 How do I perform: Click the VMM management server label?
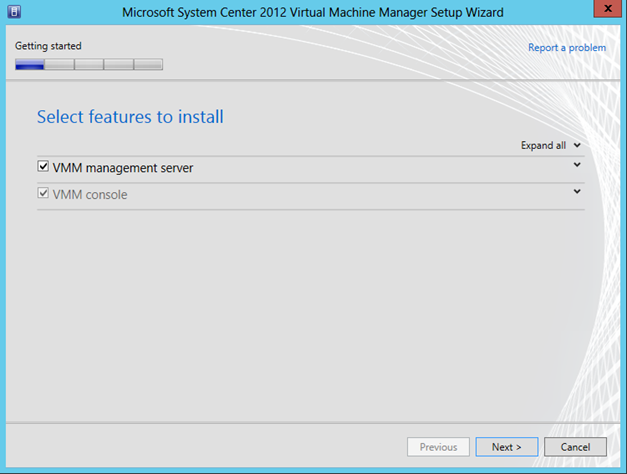coord(123,168)
